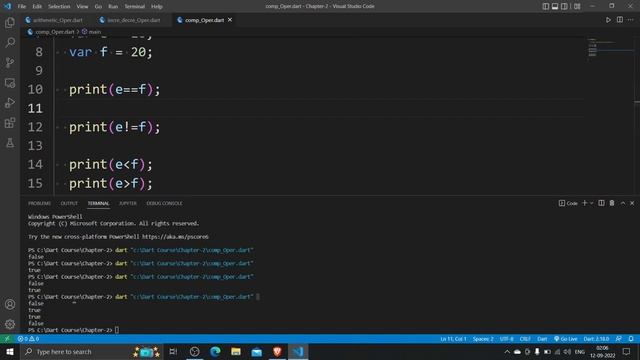640x360 pixels.
Task: Open the Remote Explorer view
Action: point(10,83)
